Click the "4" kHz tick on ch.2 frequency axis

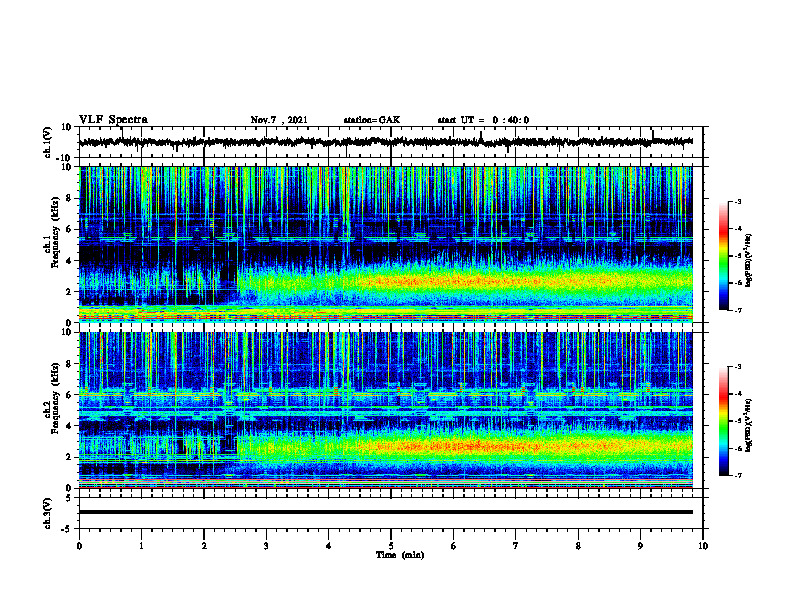tap(70, 426)
